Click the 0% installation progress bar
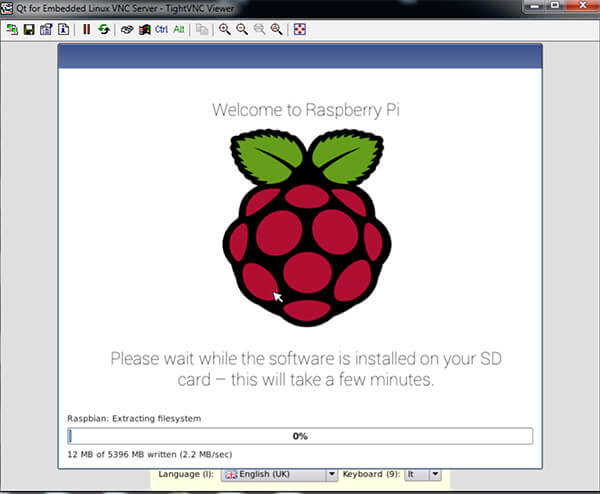The width and height of the screenshot is (600, 494). [x=300, y=436]
